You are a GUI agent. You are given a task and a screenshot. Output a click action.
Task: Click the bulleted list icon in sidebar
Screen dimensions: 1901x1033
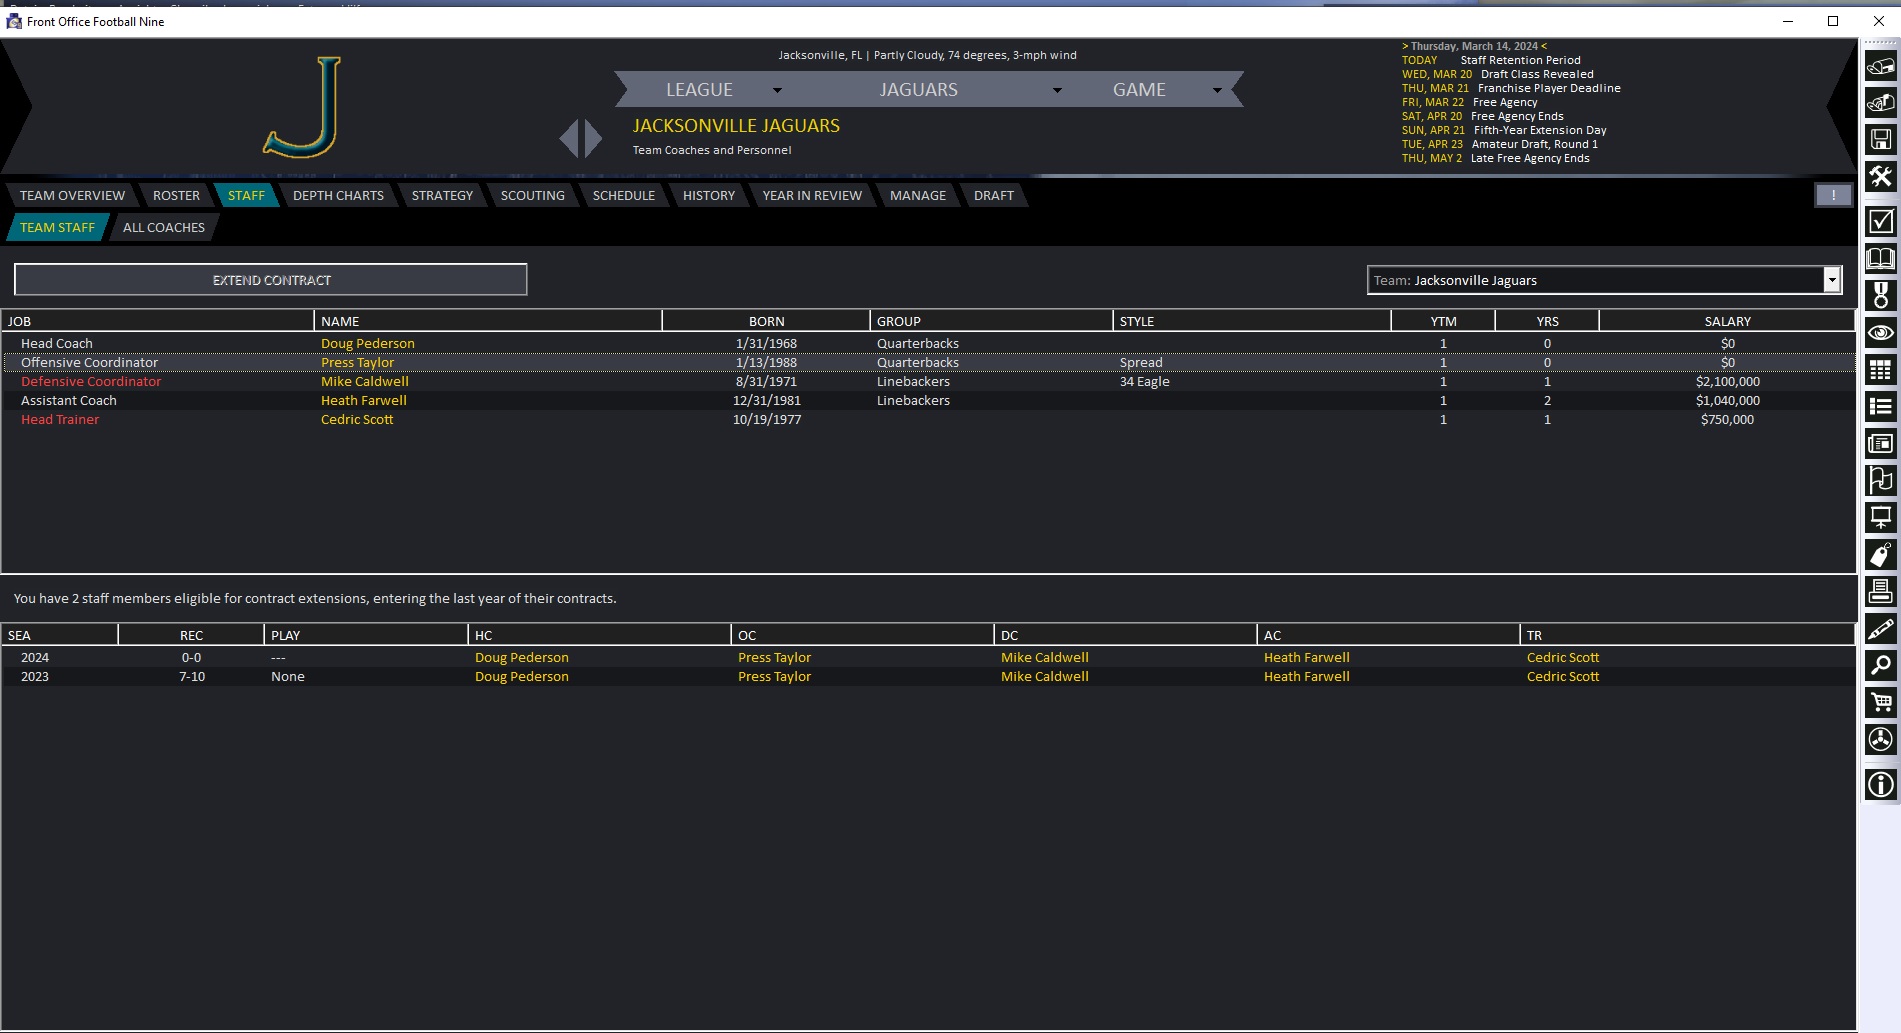(x=1880, y=406)
